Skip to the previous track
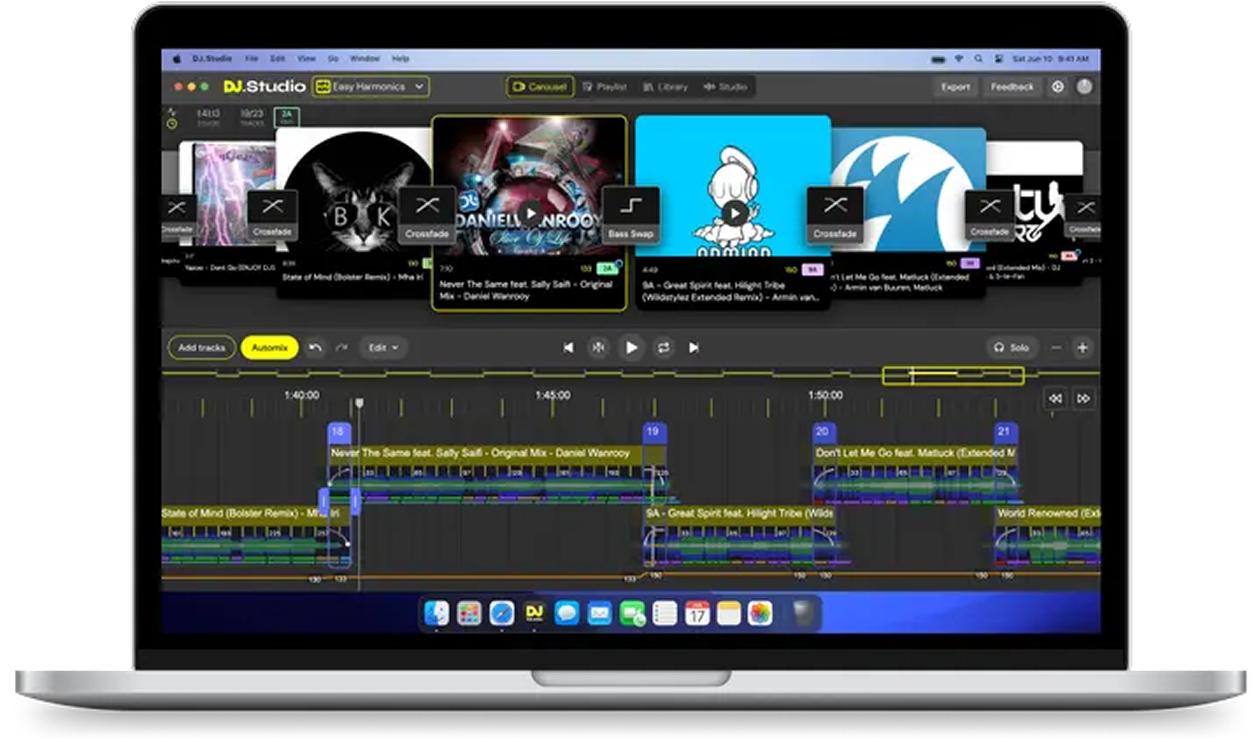1260x741 pixels. point(568,348)
